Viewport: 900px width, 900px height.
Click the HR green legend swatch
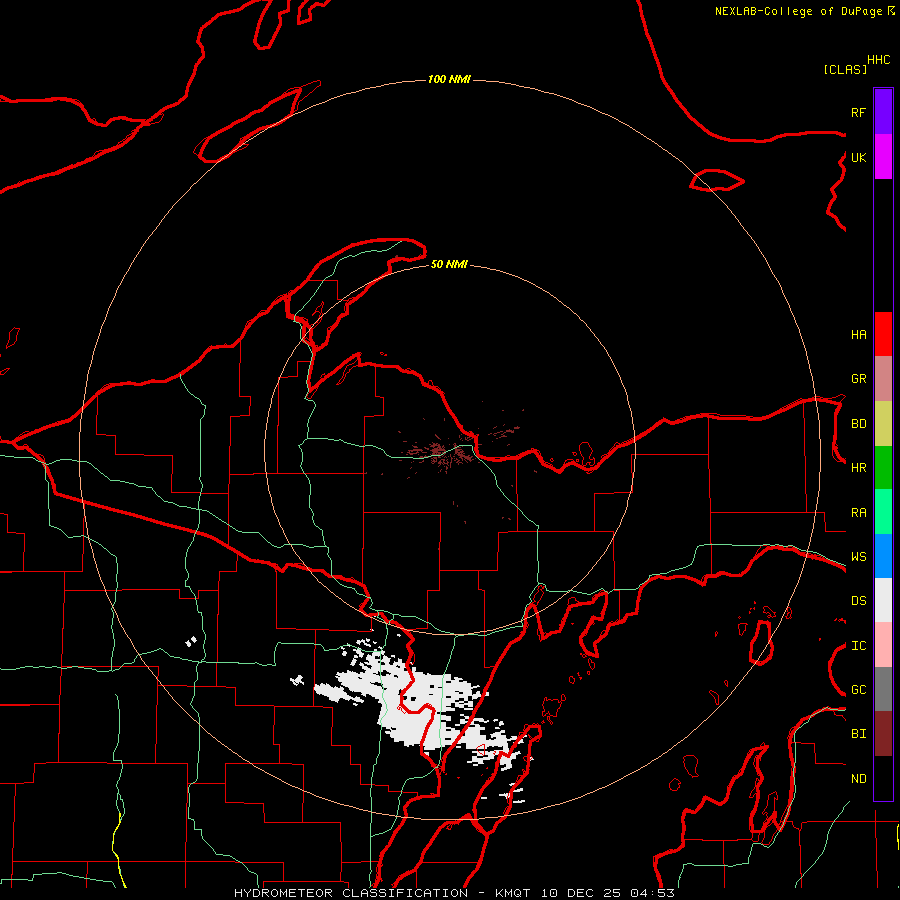tap(883, 468)
